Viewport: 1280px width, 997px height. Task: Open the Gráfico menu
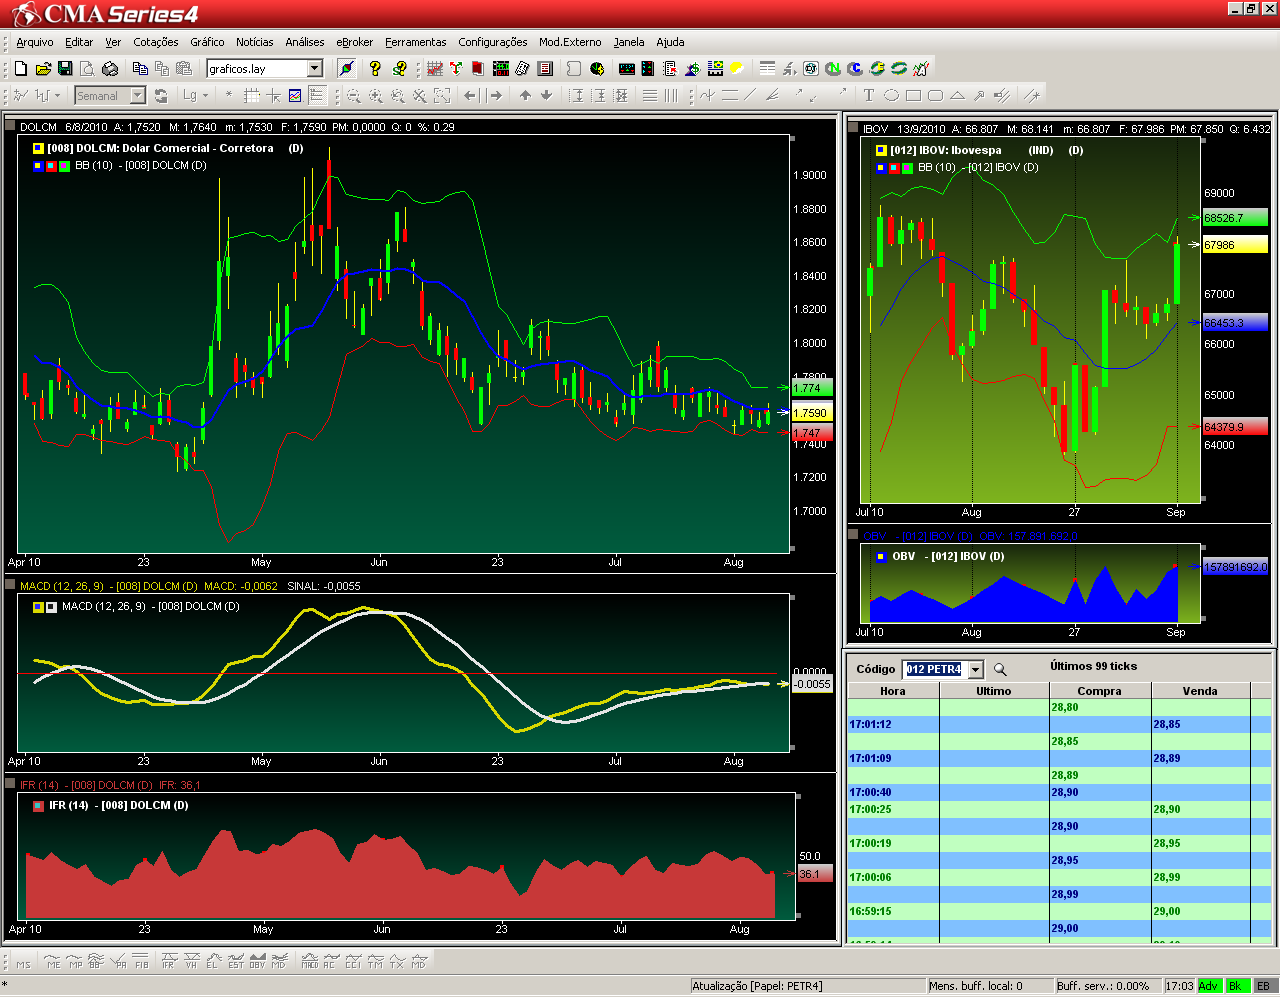click(x=207, y=42)
